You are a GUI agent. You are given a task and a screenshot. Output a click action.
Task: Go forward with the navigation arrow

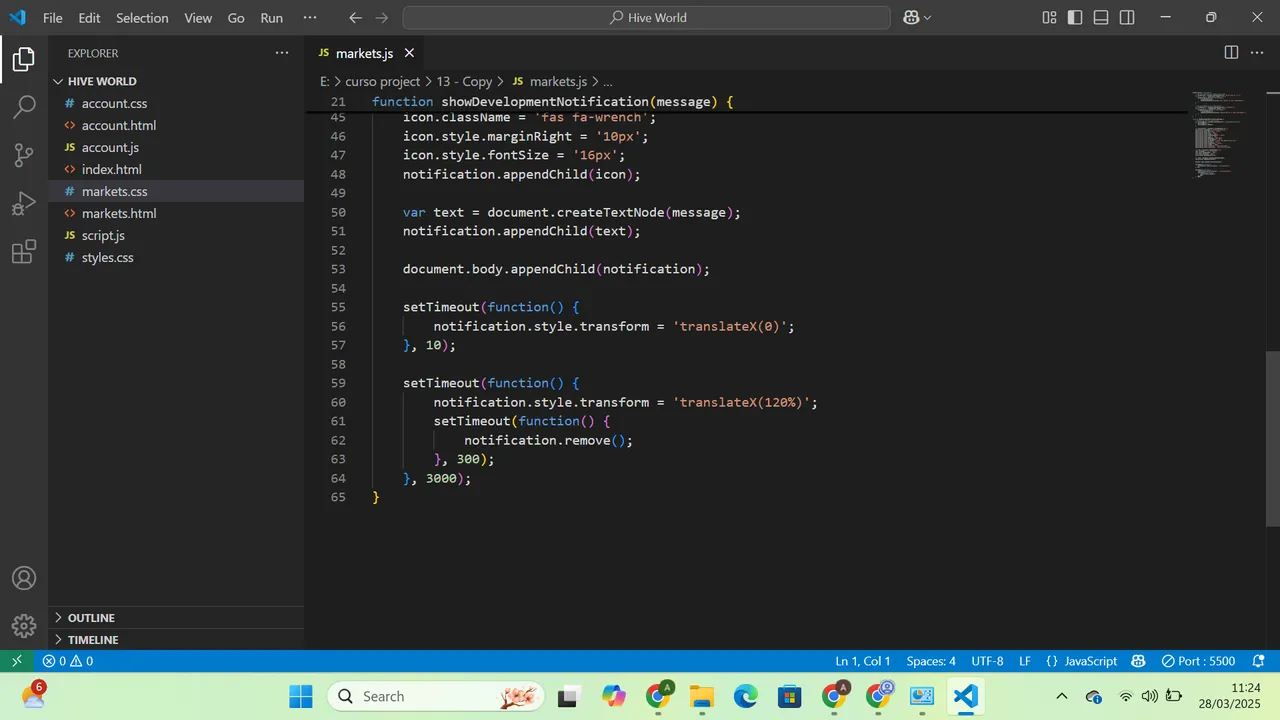point(383,18)
